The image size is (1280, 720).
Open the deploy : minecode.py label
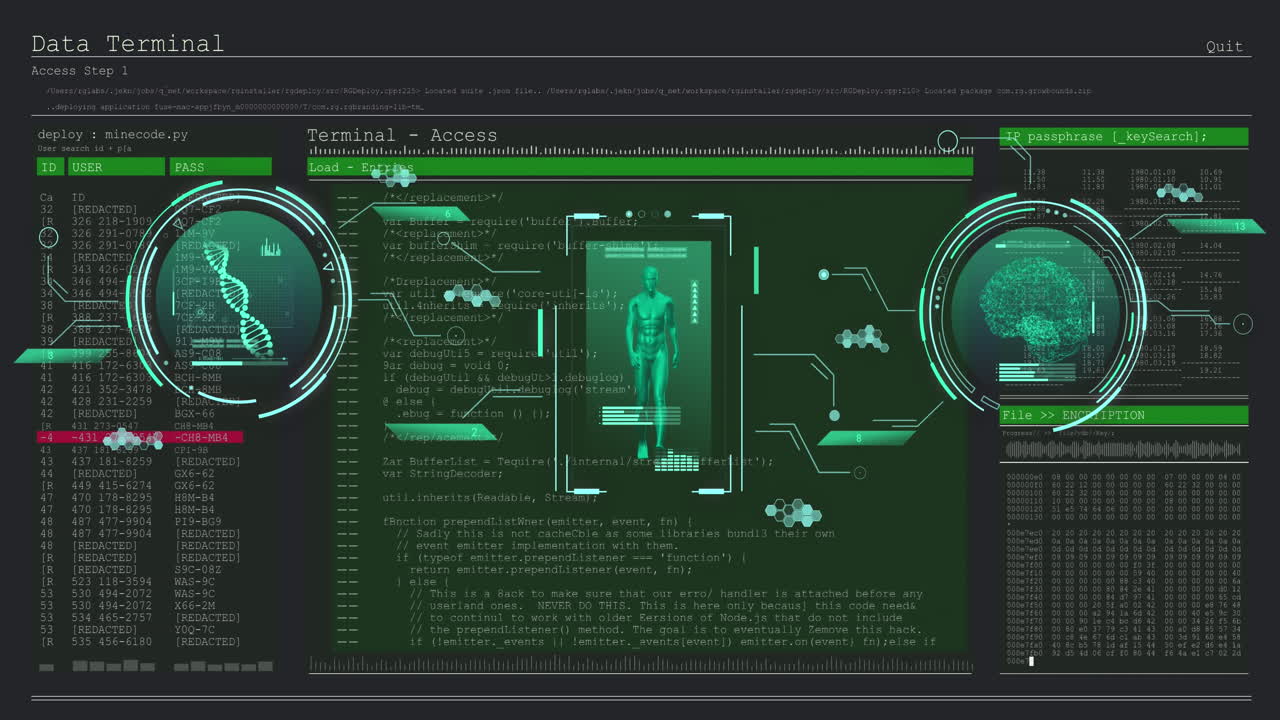click(x=112, y=134)
